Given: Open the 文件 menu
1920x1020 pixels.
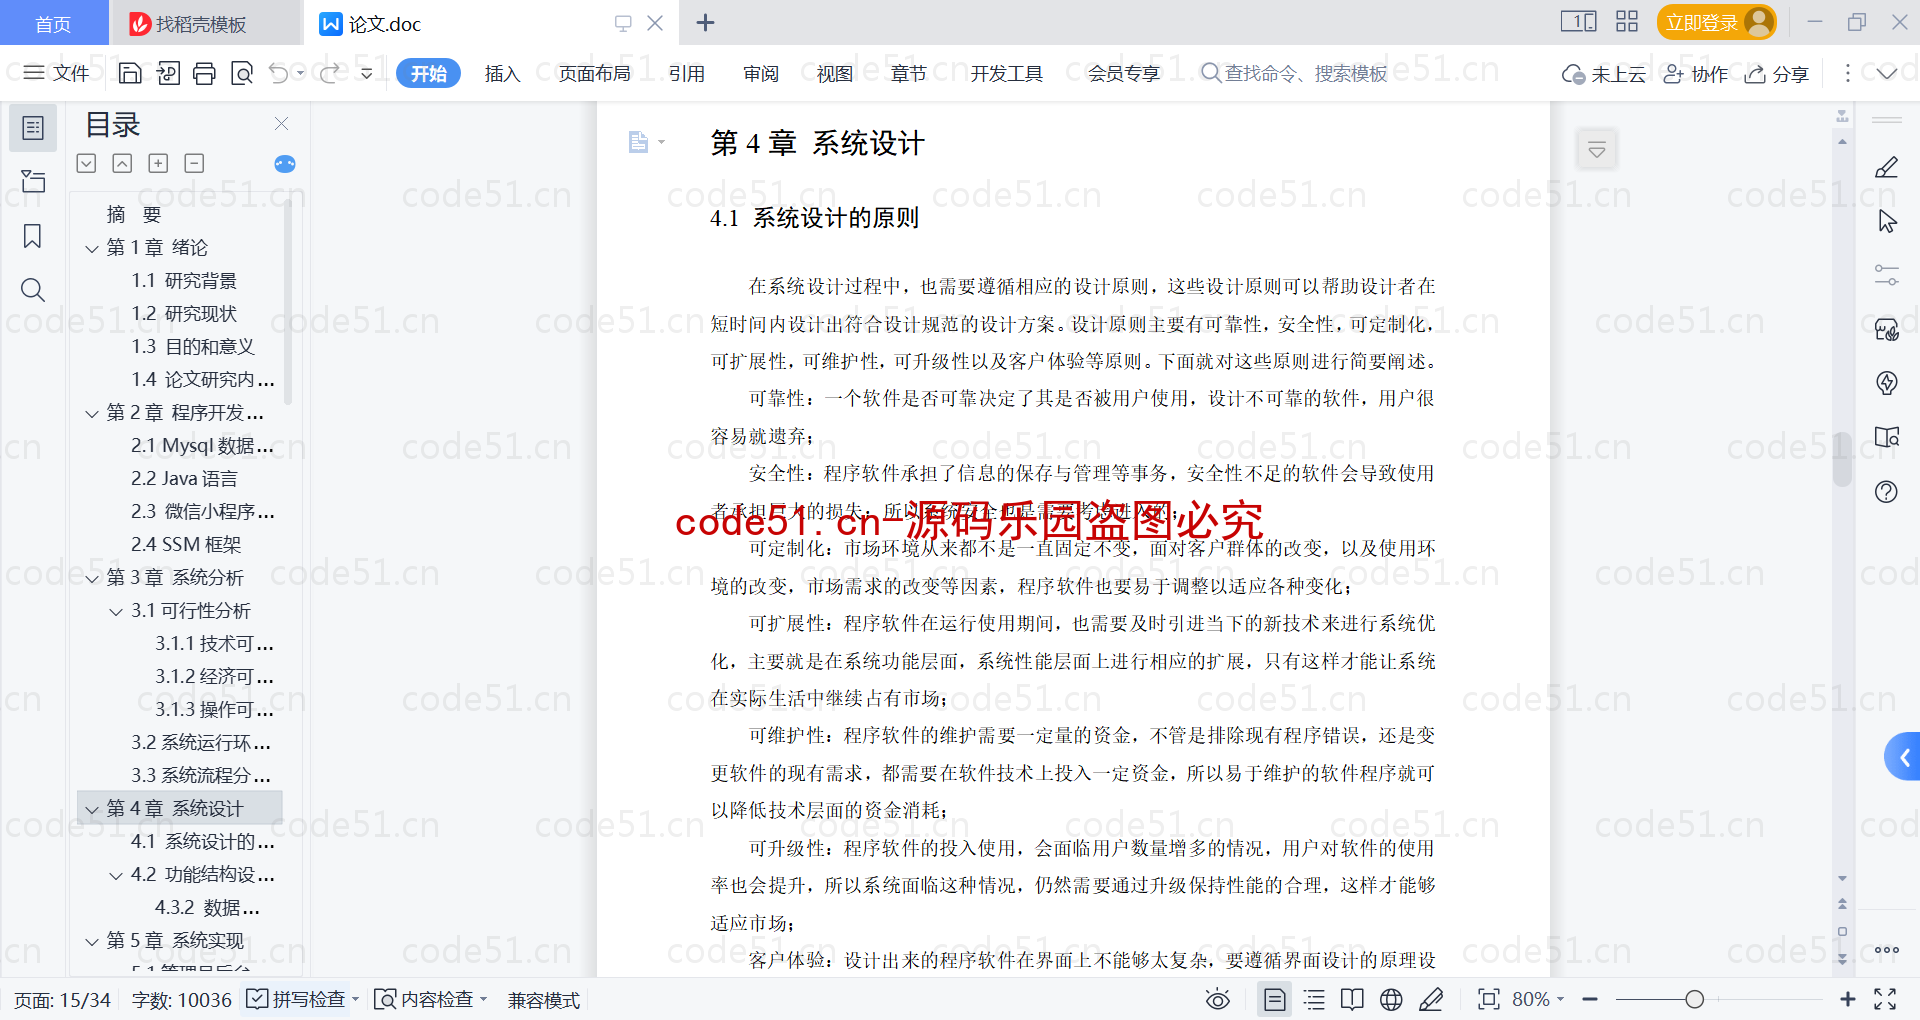Looking at the screenshot, I should pos(57,73).
